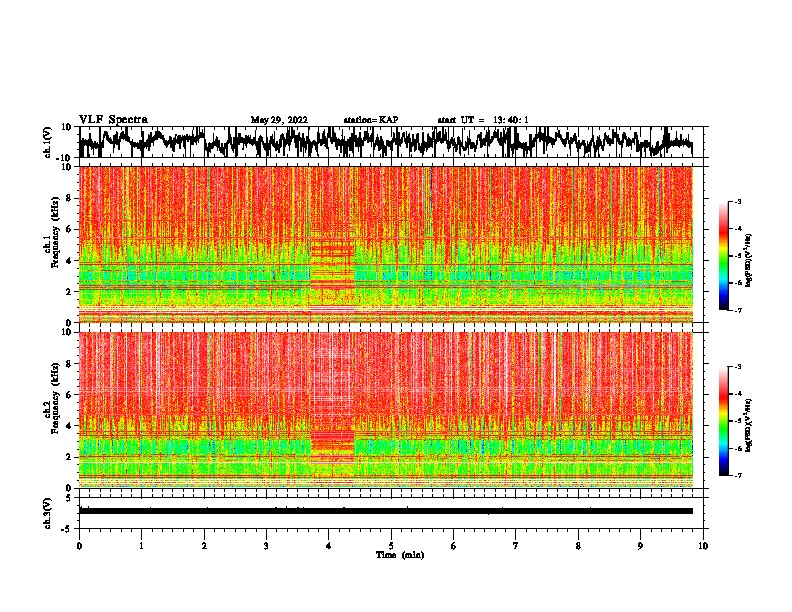The height and width of the screenshot is (612, 792).
Task: Click the time axis tick label "1"
Action: click(141, 546)
